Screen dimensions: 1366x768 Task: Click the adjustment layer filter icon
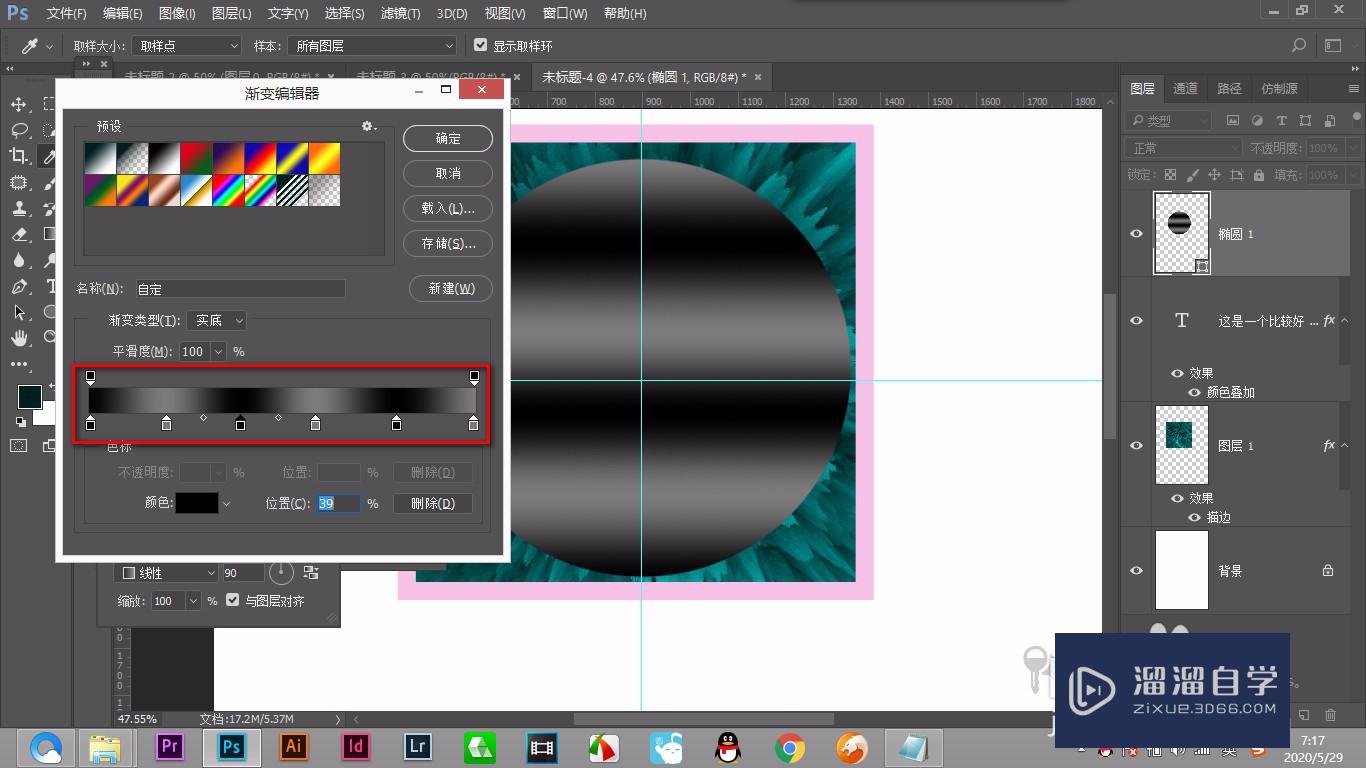point(1257,121)
